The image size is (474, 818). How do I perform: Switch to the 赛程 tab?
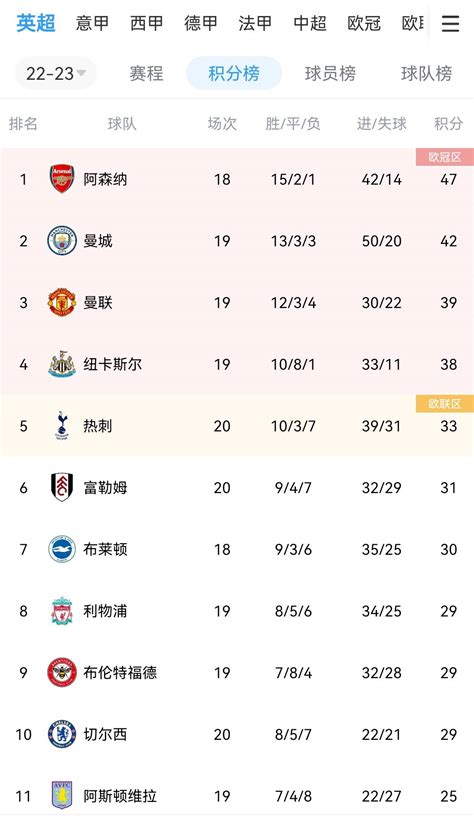coord(147,74)
